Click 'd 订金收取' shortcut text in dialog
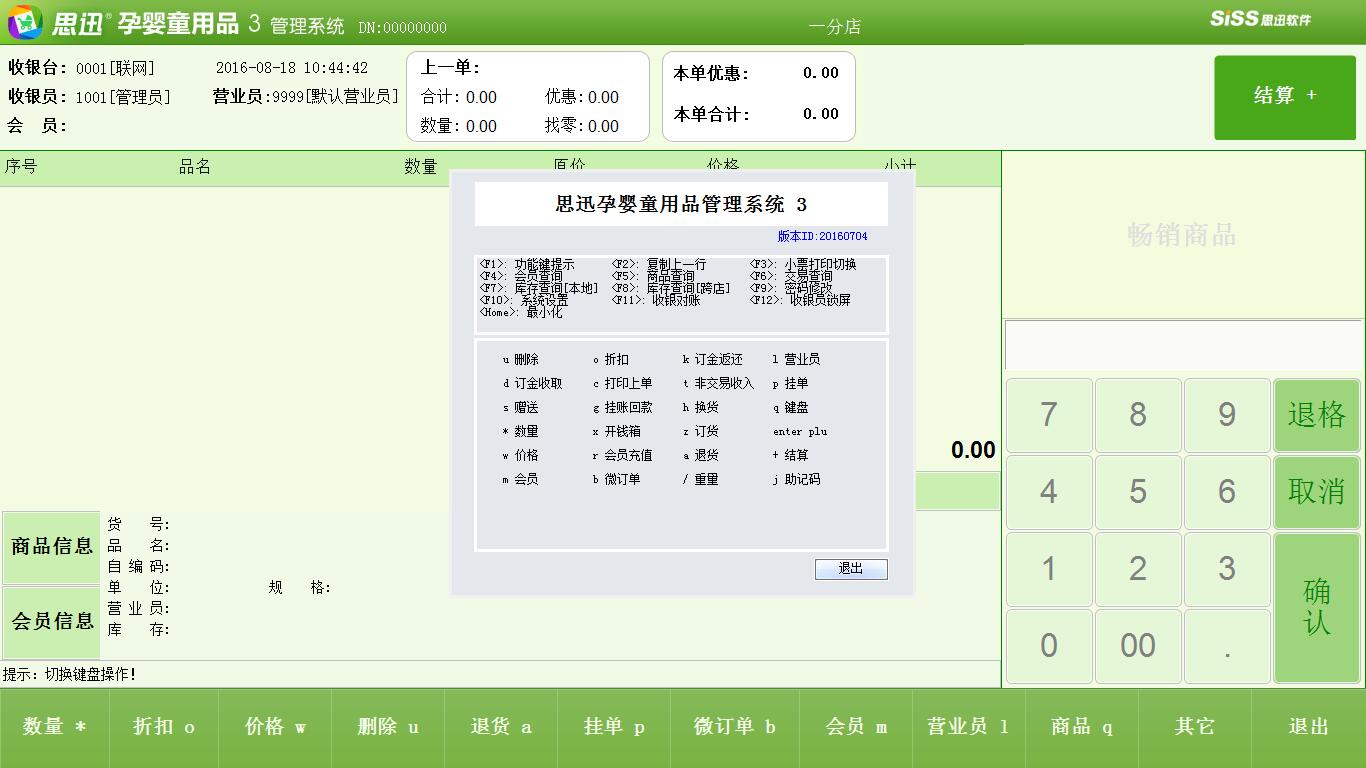Image resolution: width=1366 pixels, height=768 pixels. click(x=532, y=384)
